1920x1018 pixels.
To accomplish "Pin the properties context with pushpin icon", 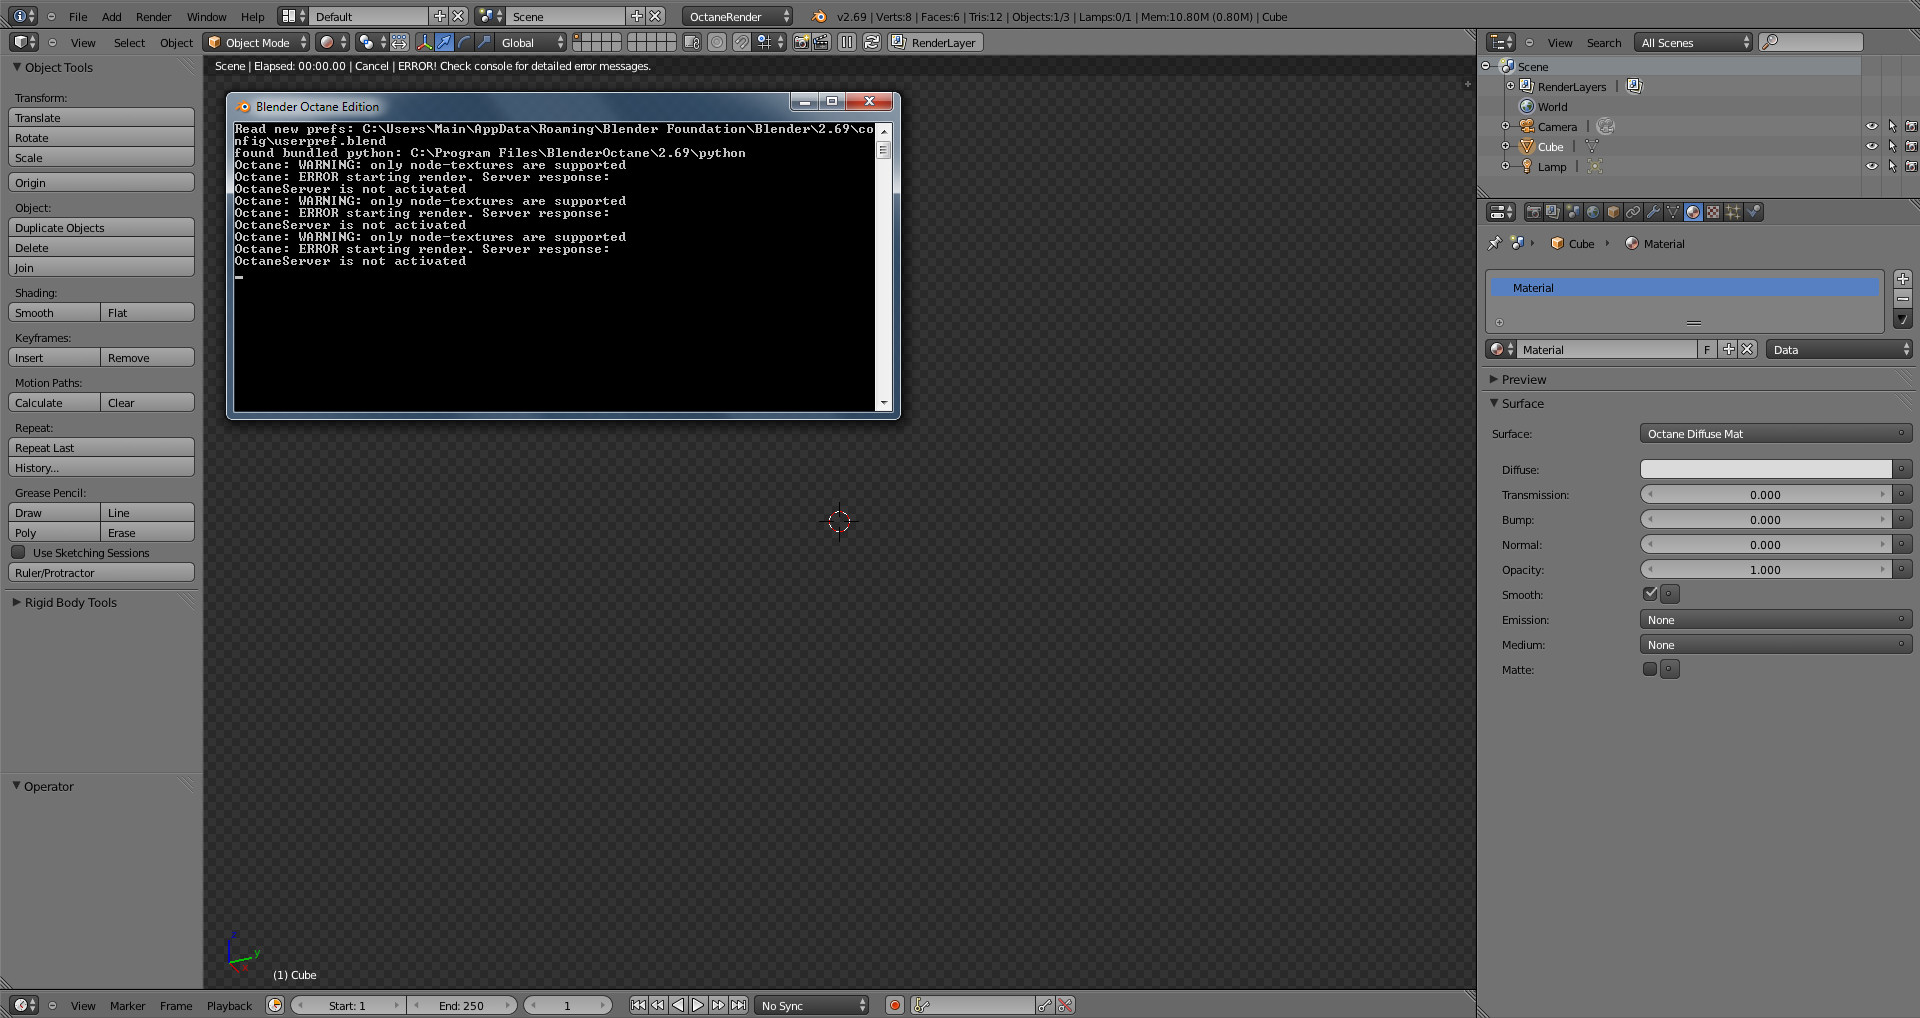I will (1495, 243).
